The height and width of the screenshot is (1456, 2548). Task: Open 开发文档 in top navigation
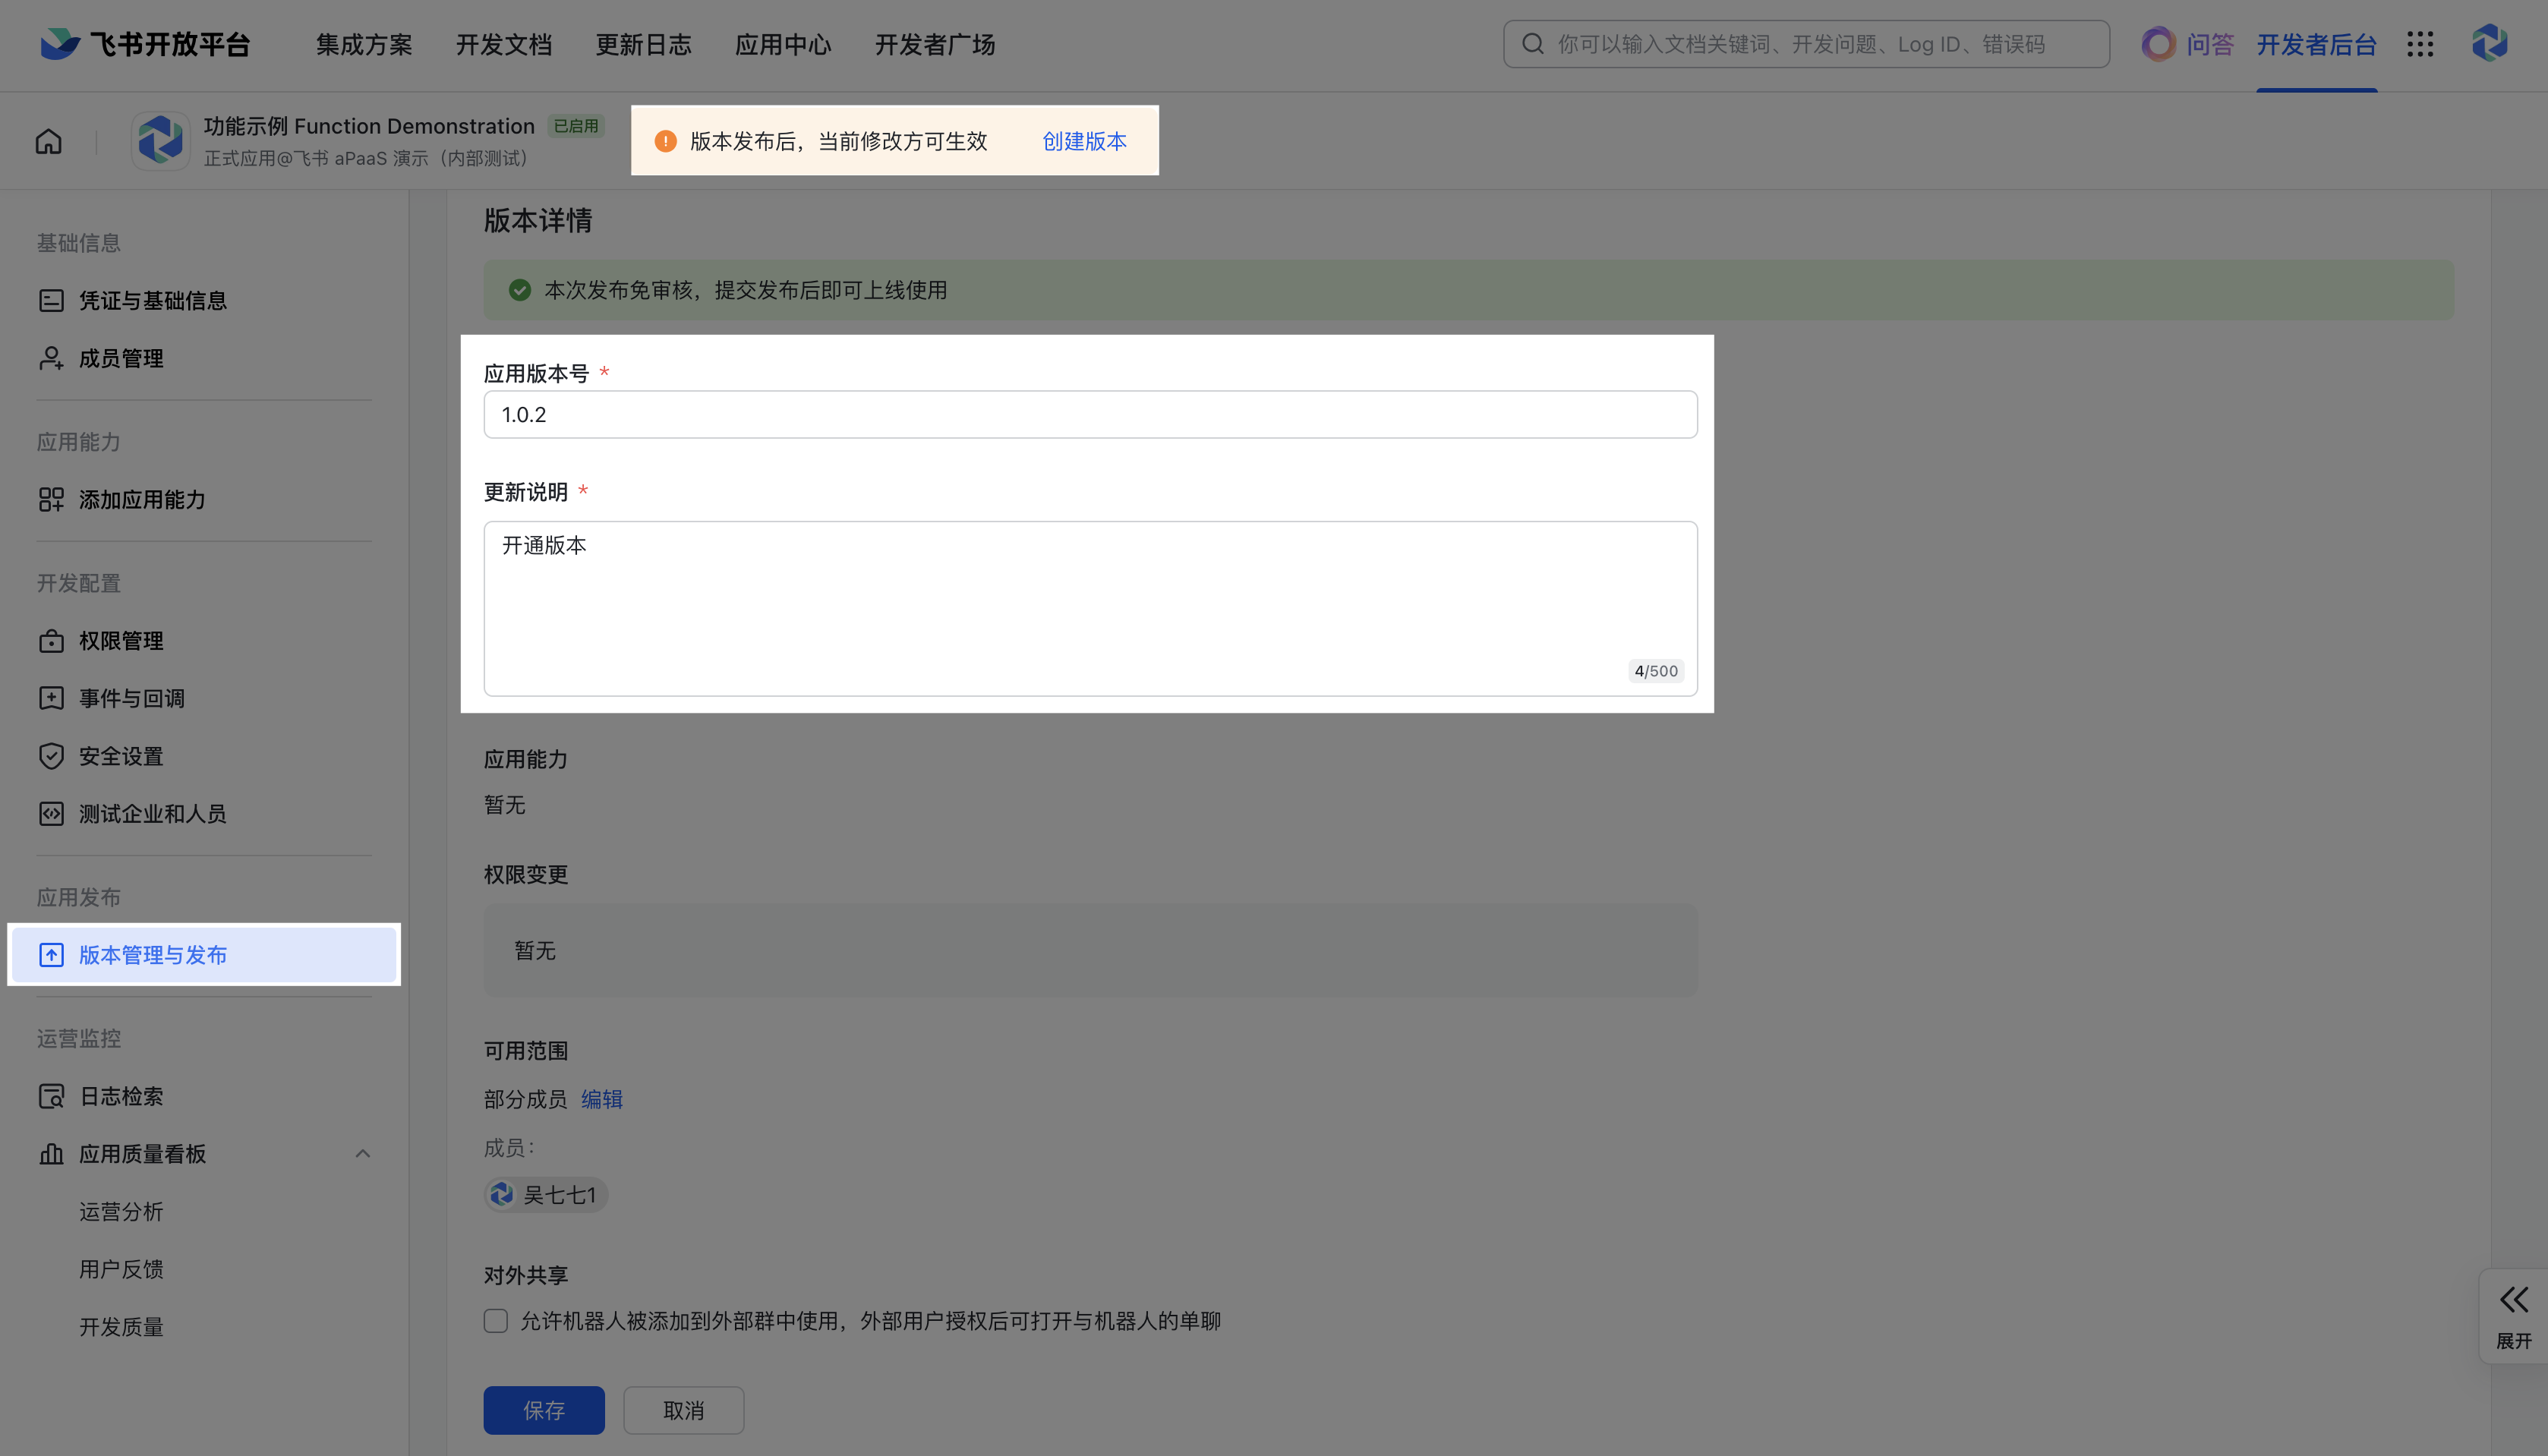click(504, 44)
